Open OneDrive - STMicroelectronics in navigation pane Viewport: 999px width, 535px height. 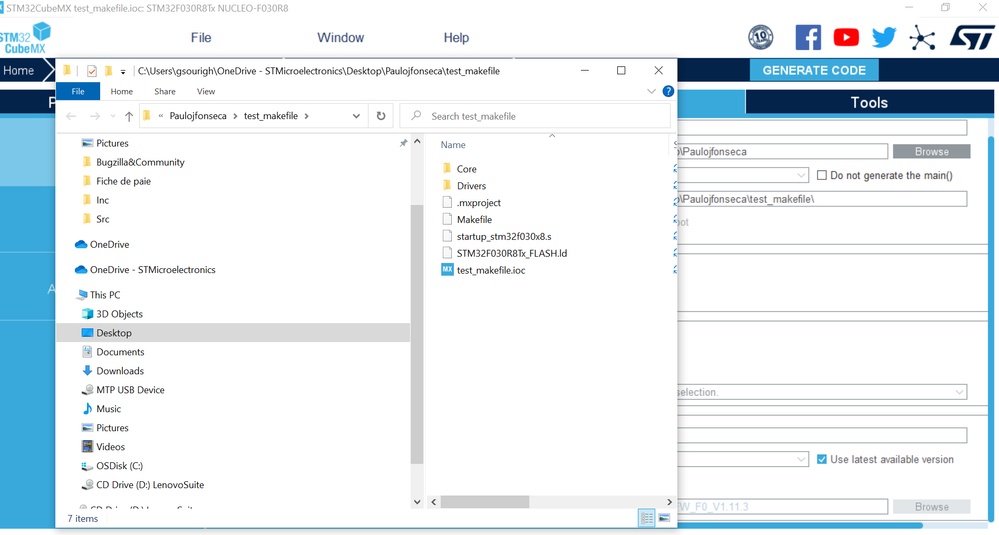click(145, 269)
